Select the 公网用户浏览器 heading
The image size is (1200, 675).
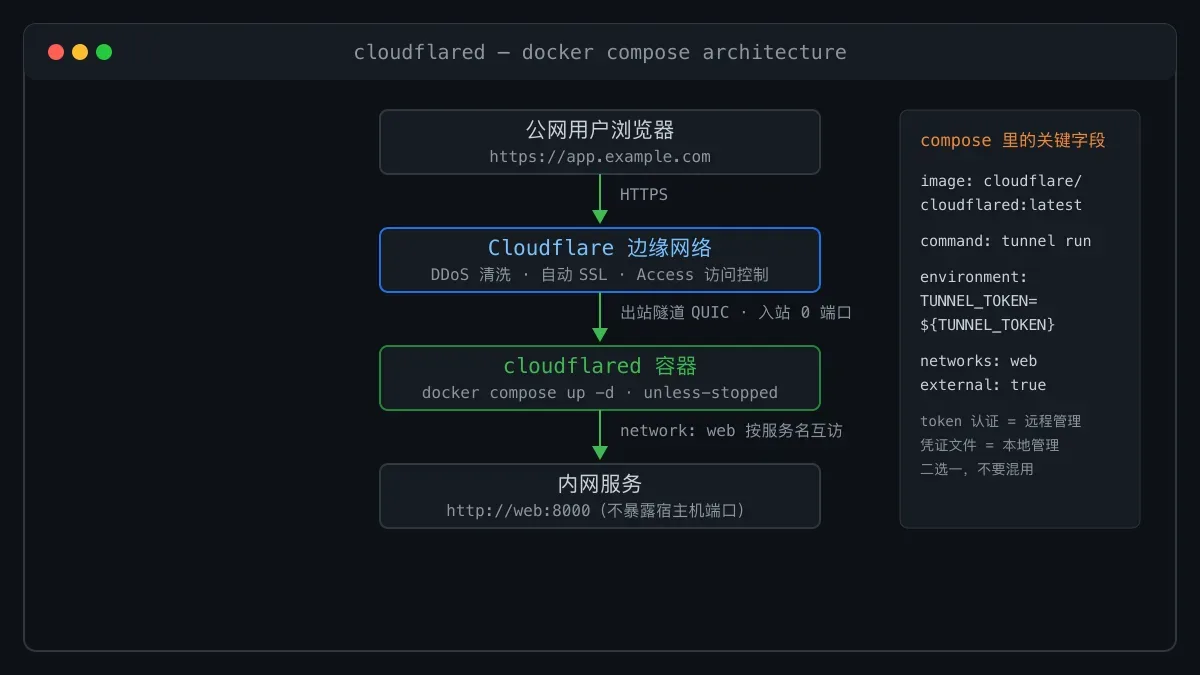tap(600, 130)
